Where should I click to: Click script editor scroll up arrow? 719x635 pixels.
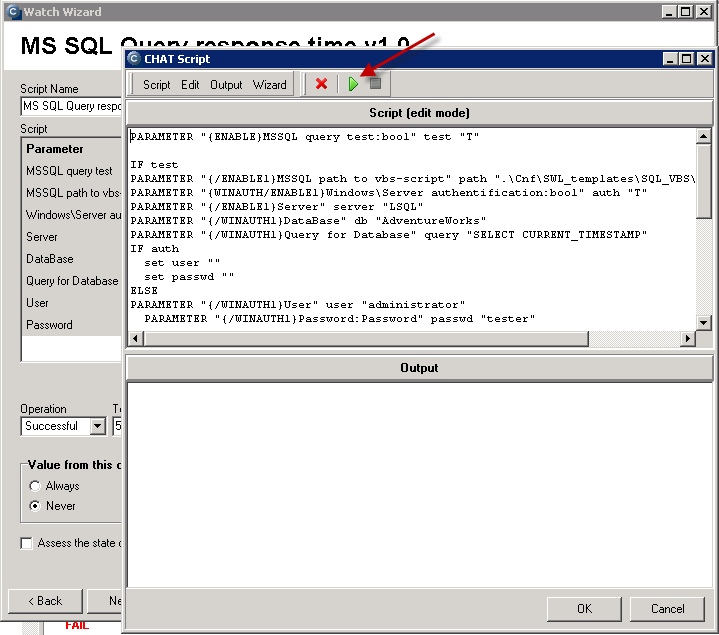[x=703, y=136]
